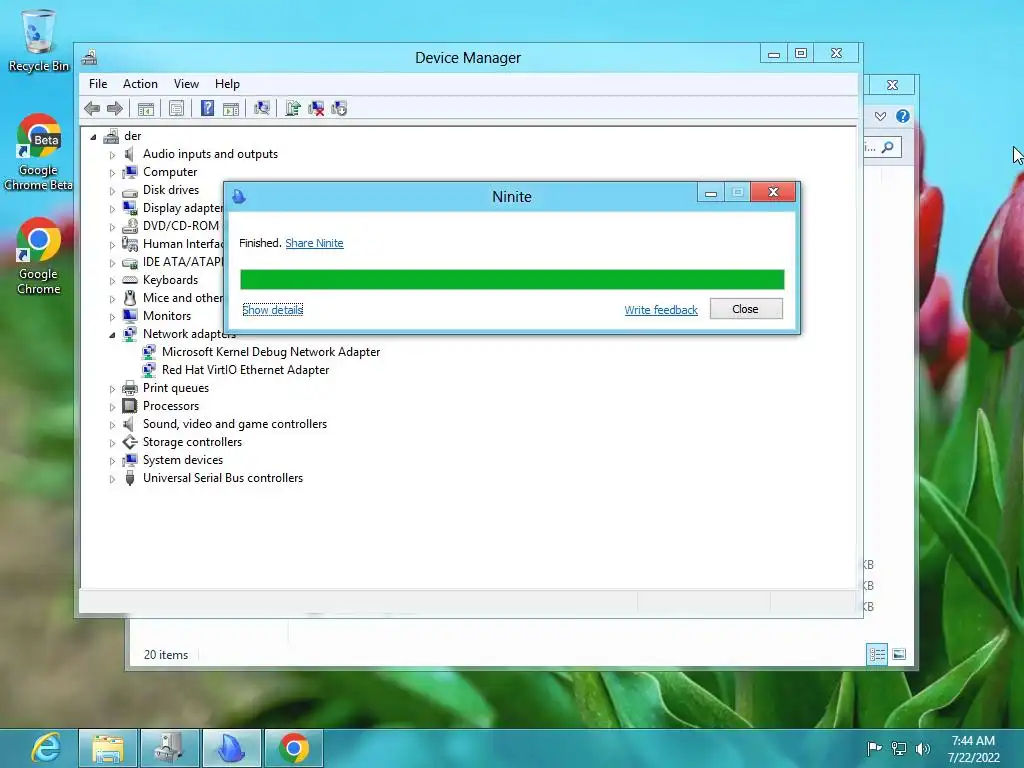Click the Close button in the Ninite dialog
The image size is (1024, 768).
746,309
